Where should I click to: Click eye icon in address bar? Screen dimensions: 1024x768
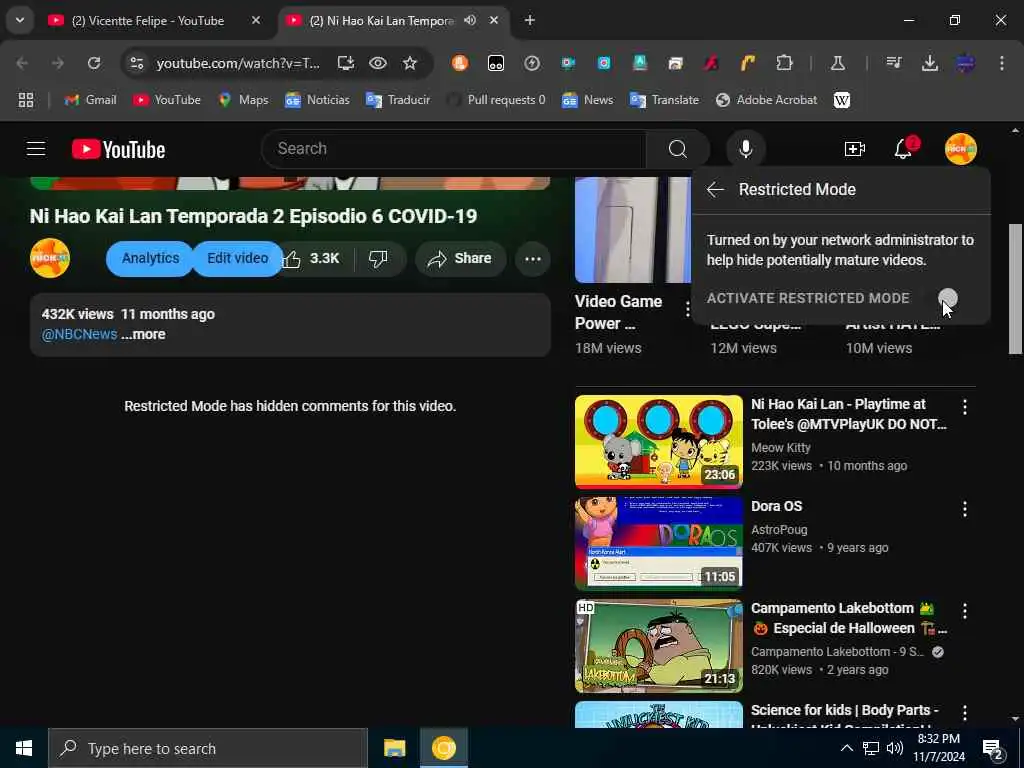[x=377, y=63]
